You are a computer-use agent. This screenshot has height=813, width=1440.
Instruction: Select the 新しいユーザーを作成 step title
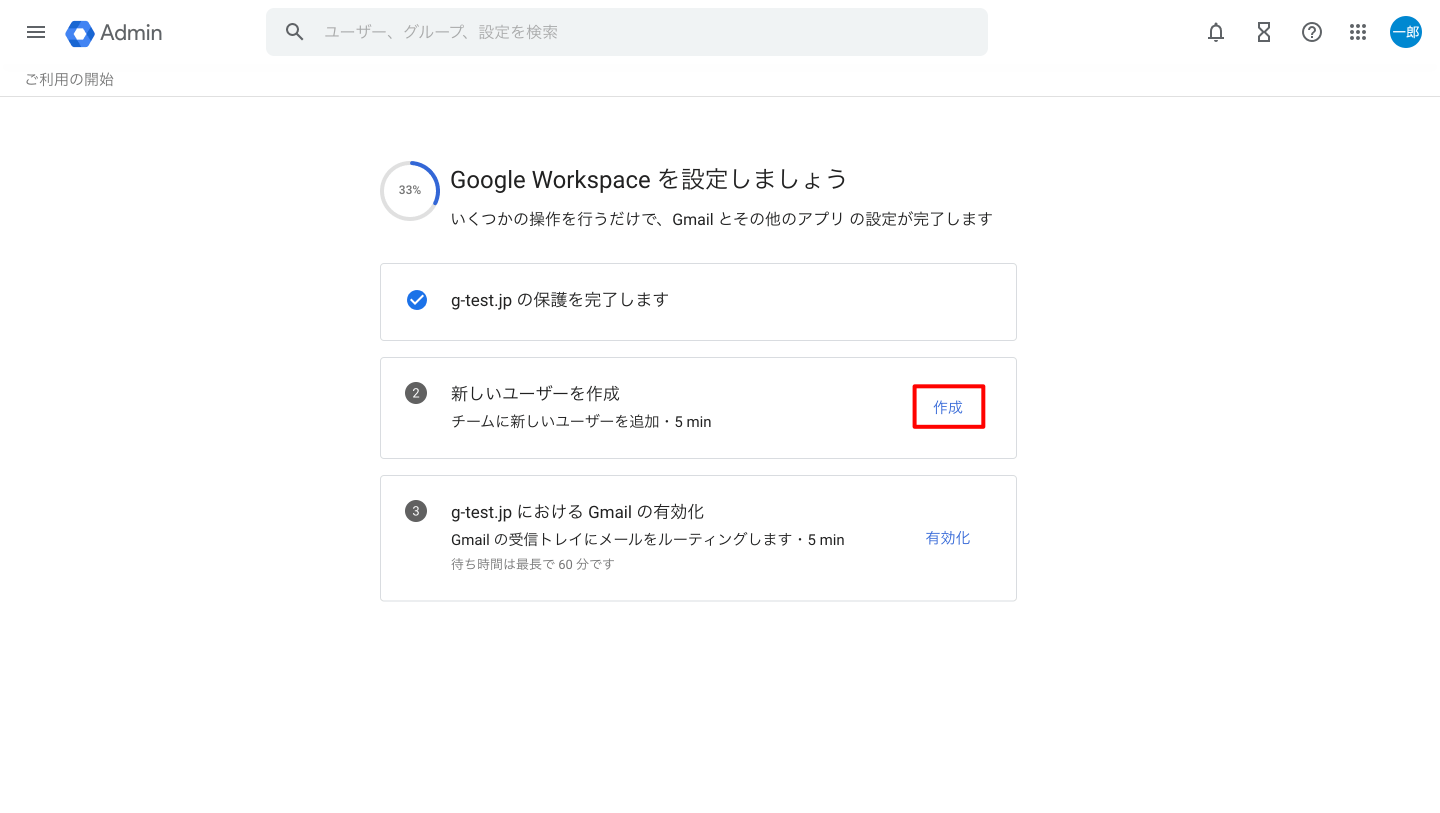[x=535, y=393]
